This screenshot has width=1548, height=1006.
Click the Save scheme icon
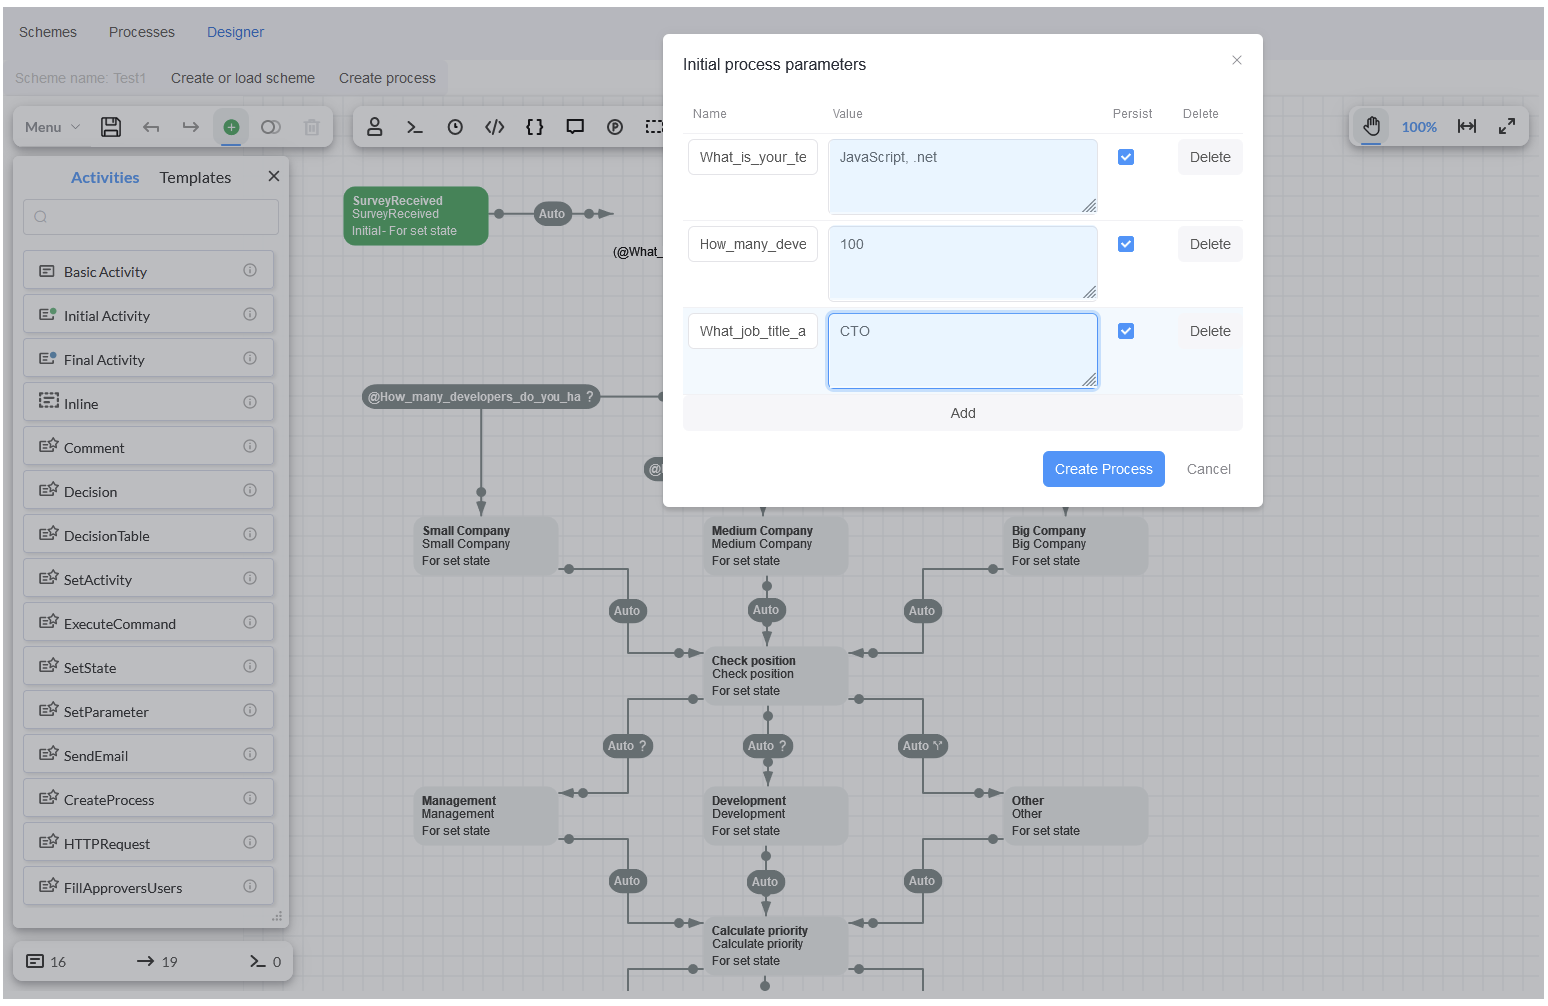point(111,127)
